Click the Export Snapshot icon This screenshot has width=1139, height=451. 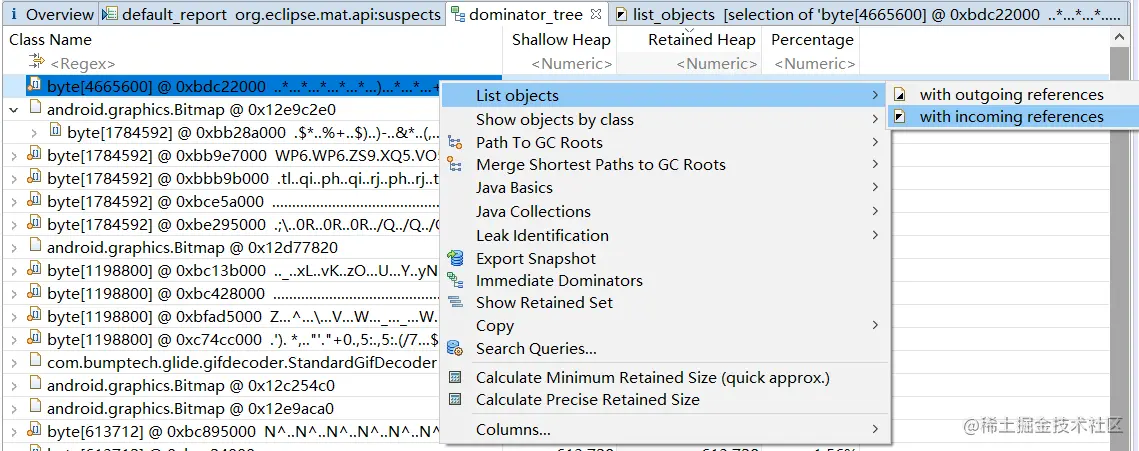[455, 258]
